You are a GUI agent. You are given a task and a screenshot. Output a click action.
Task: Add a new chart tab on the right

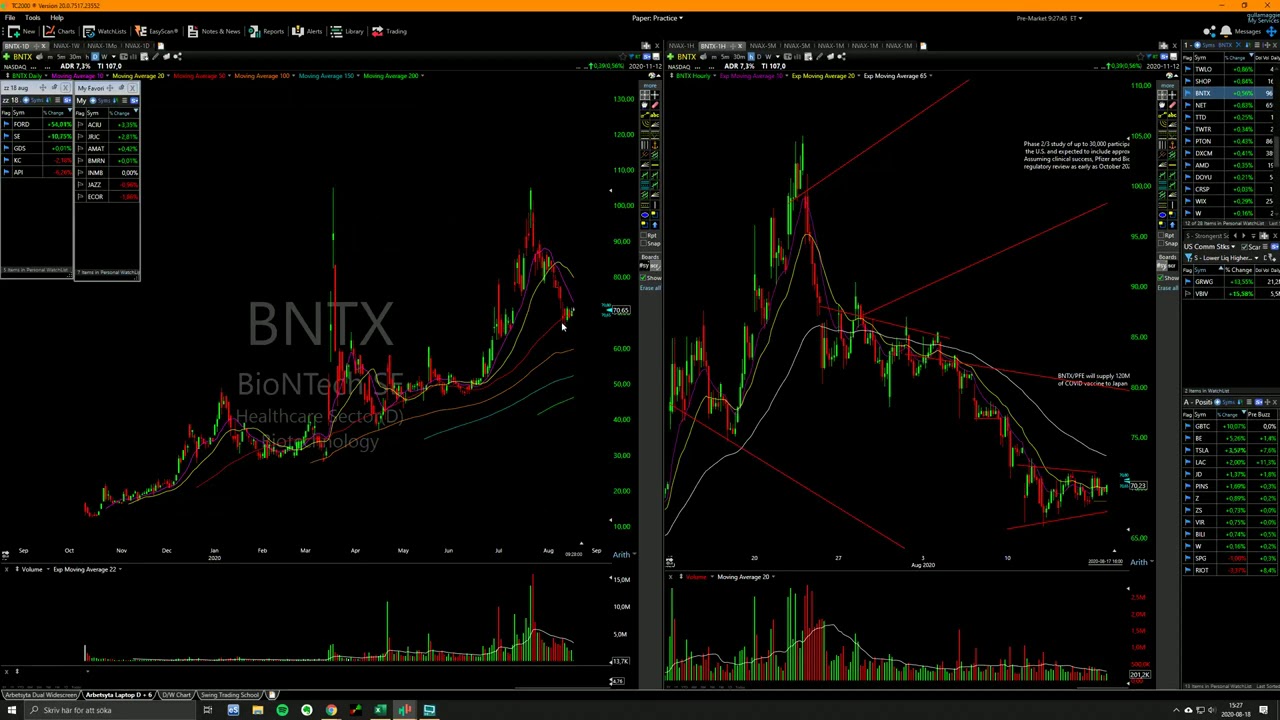point(923,45)
